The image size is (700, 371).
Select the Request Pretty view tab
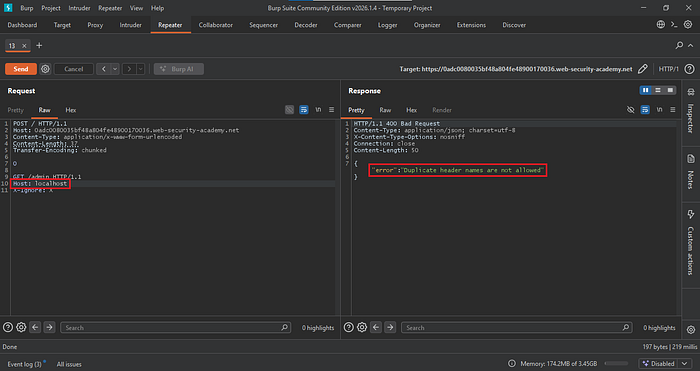[16, 110]
